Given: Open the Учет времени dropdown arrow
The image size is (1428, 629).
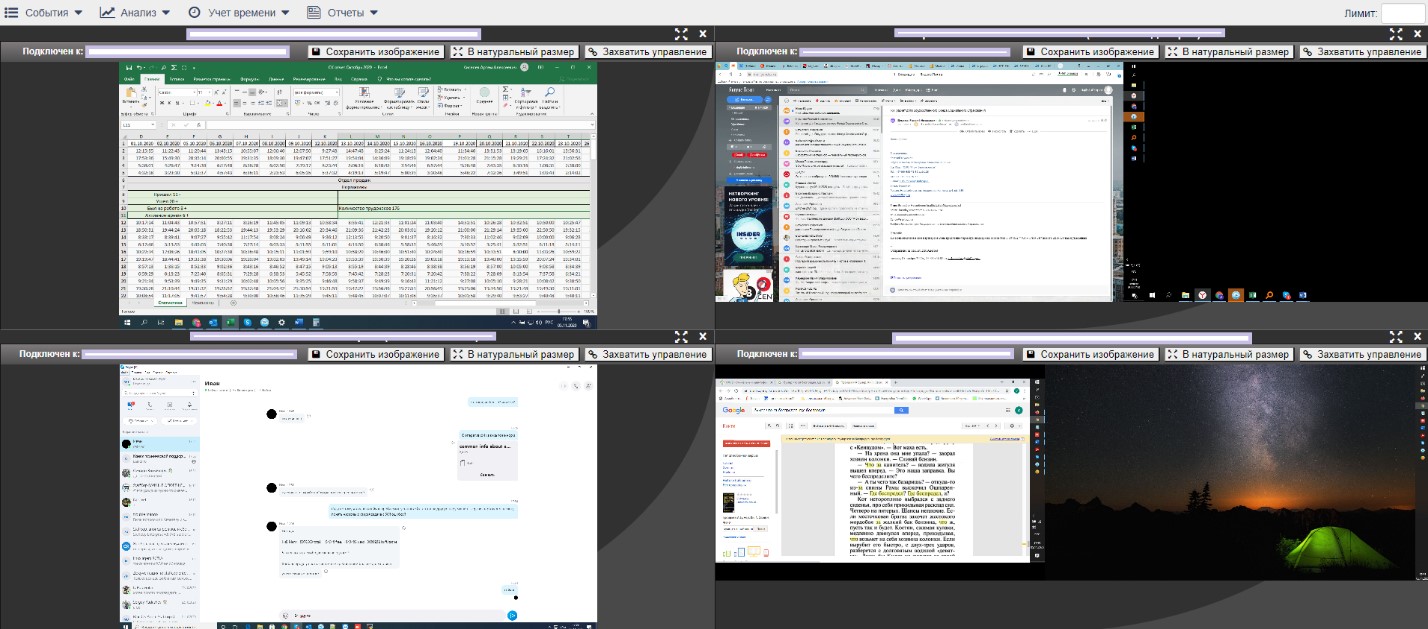Looking at the screenshot, I should pyautogui.click(x=285, y=13).
